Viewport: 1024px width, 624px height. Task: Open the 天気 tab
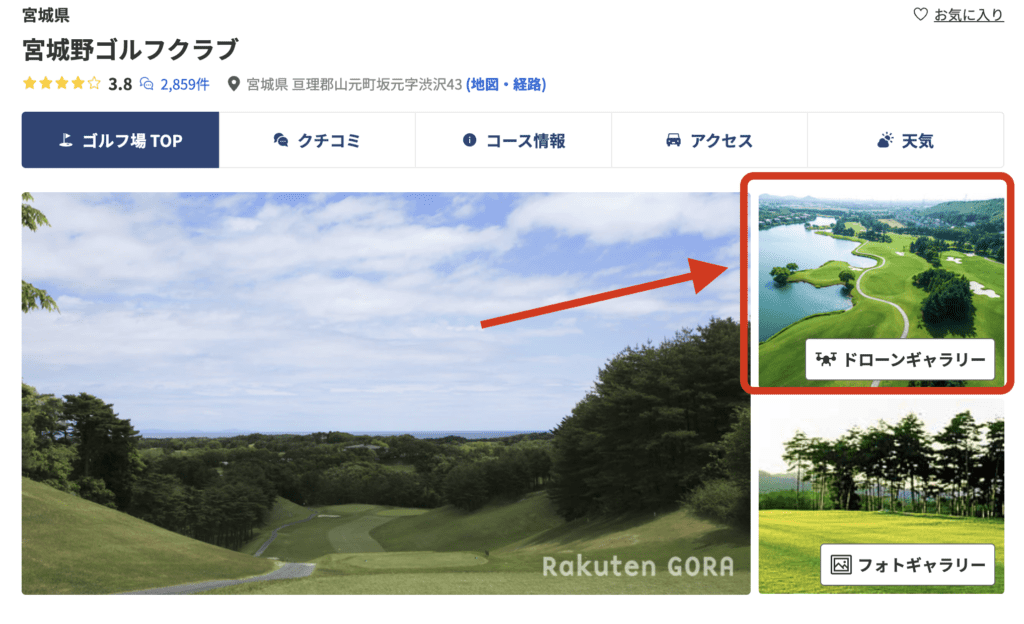click(x=905, y=140)
